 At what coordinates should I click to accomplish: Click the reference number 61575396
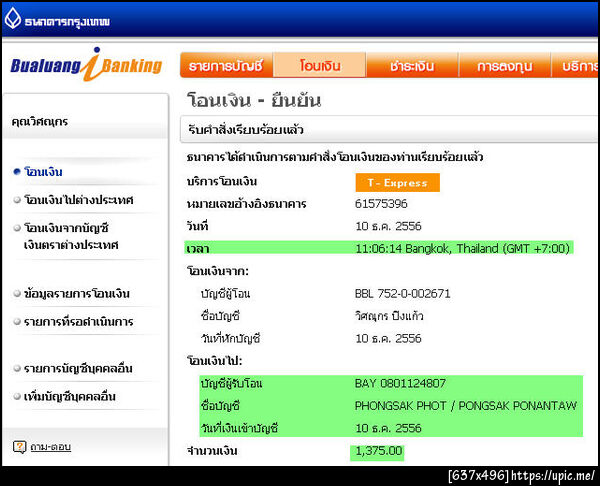point(381,204)
